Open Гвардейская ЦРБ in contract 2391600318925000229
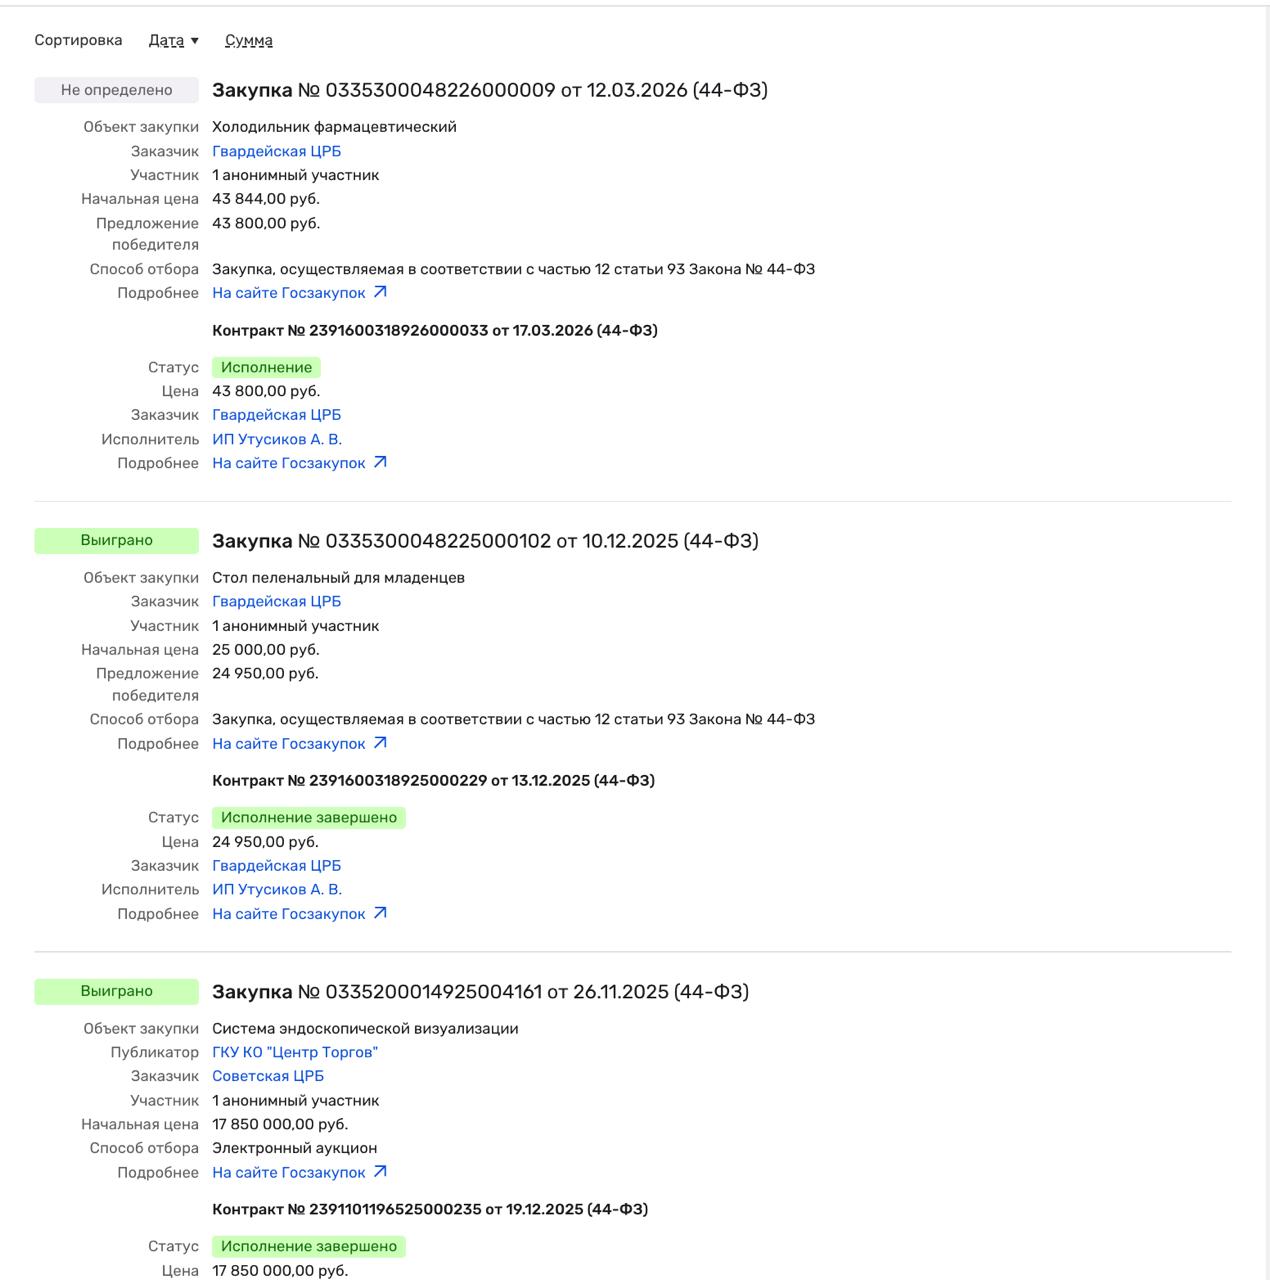1270x1280 pixels. pyautogui.click(x=276, y=865)
